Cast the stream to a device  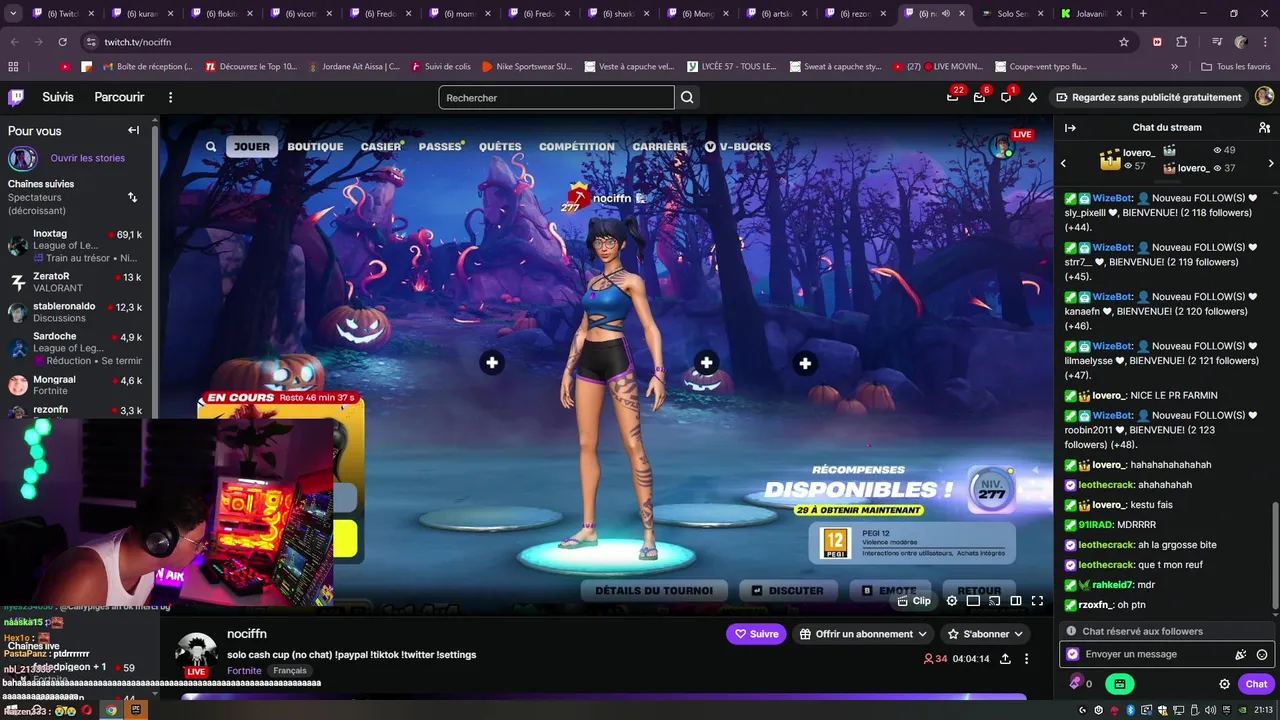(995, 601)
